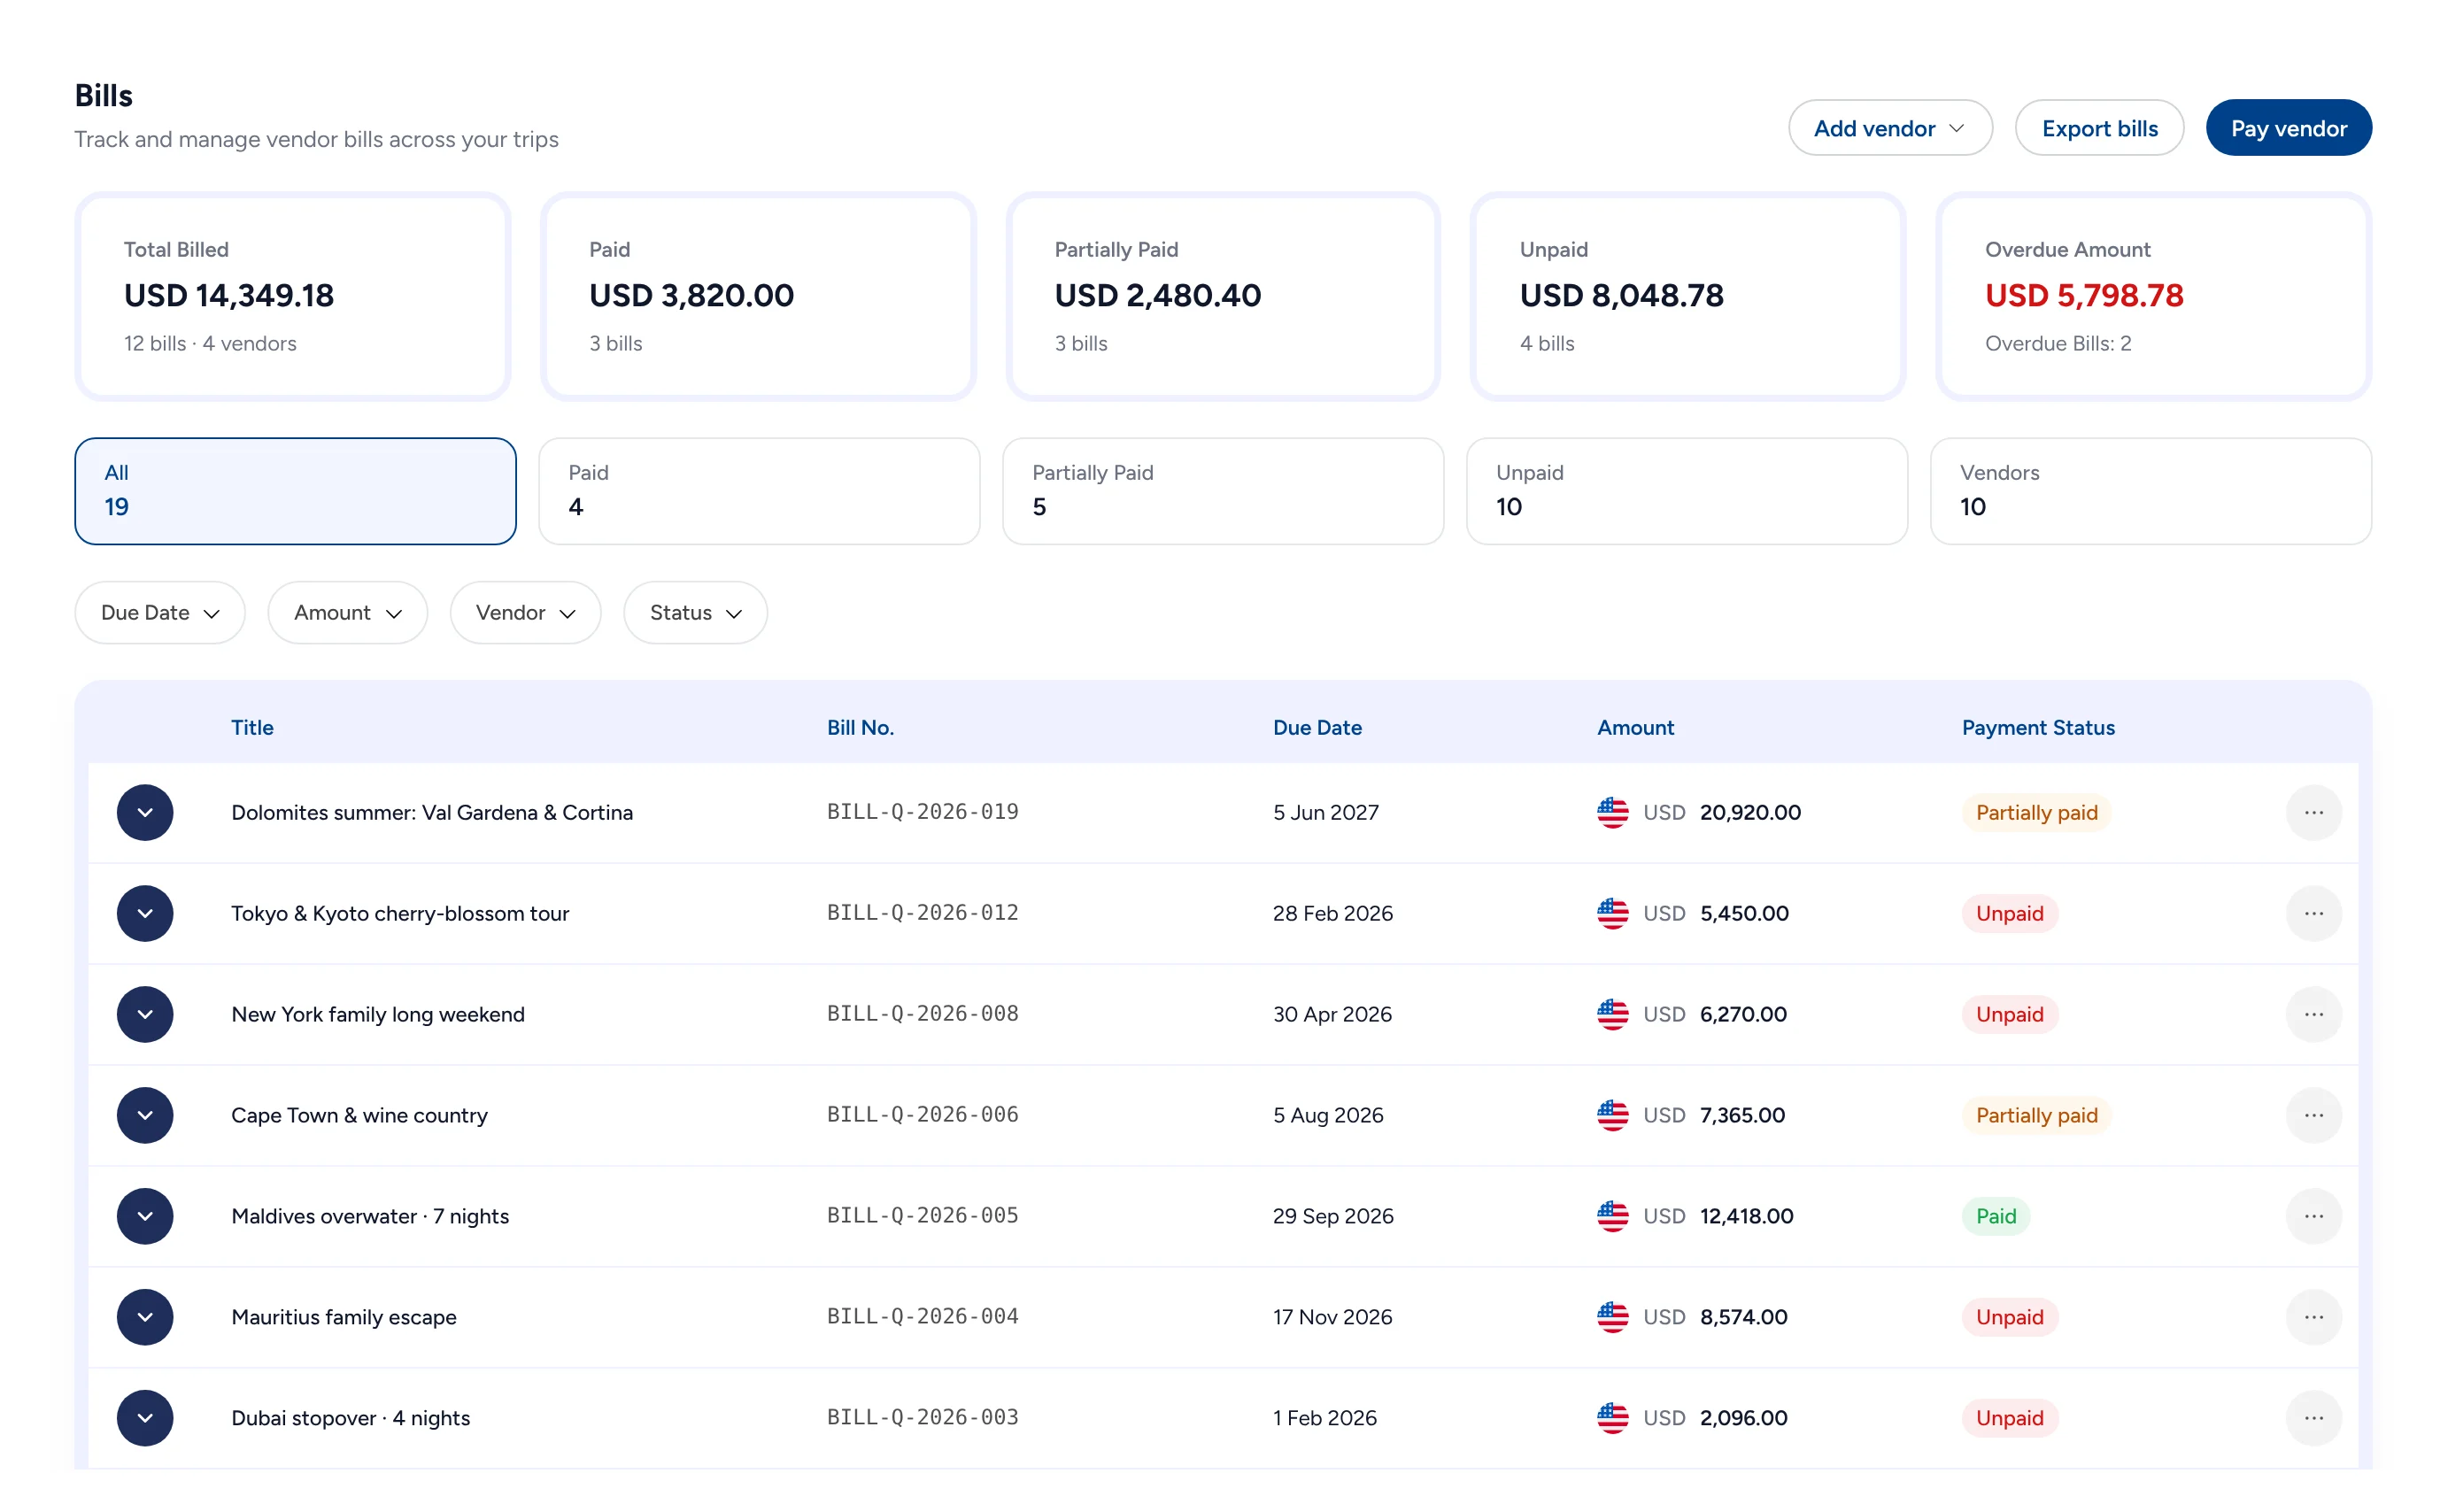Expand the Mauritius family escape row

(145, 1317)
